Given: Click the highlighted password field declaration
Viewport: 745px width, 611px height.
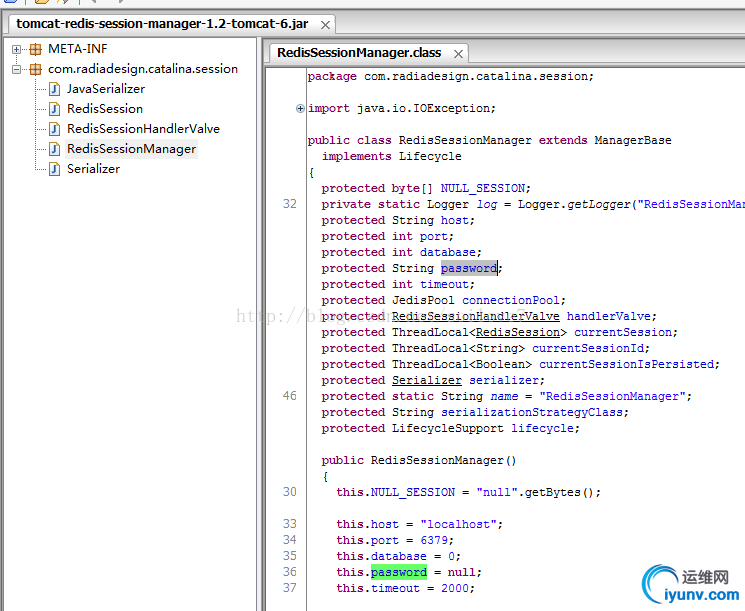Looking at the screenshot, I should coord(469,268).
